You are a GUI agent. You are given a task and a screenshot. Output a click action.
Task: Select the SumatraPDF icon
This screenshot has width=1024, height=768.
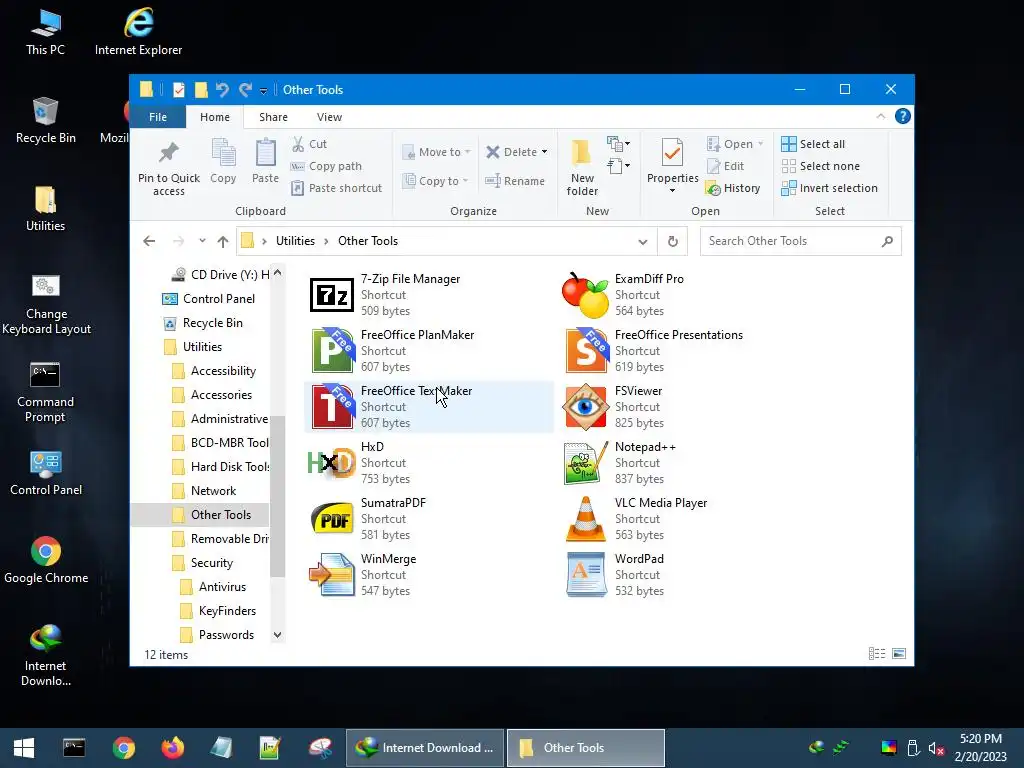point(332,519)
